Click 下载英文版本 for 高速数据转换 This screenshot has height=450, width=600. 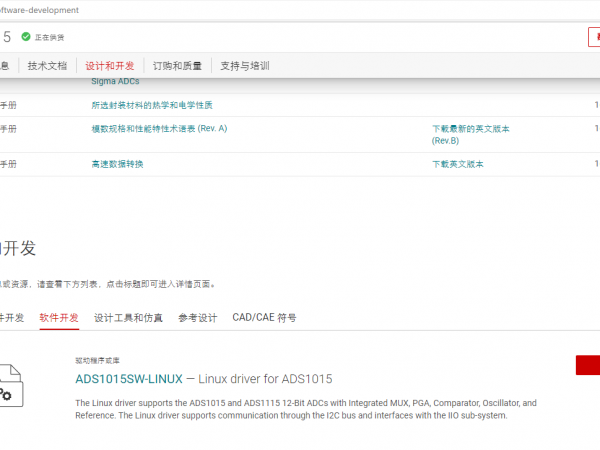[457, 164]
